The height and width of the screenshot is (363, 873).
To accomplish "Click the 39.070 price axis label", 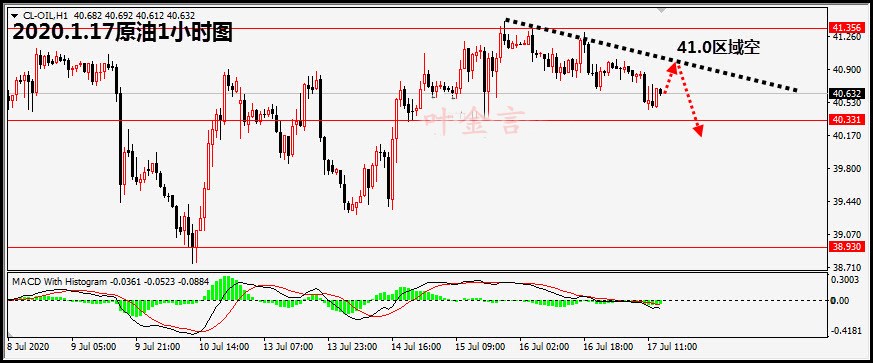I will (846, 235).
